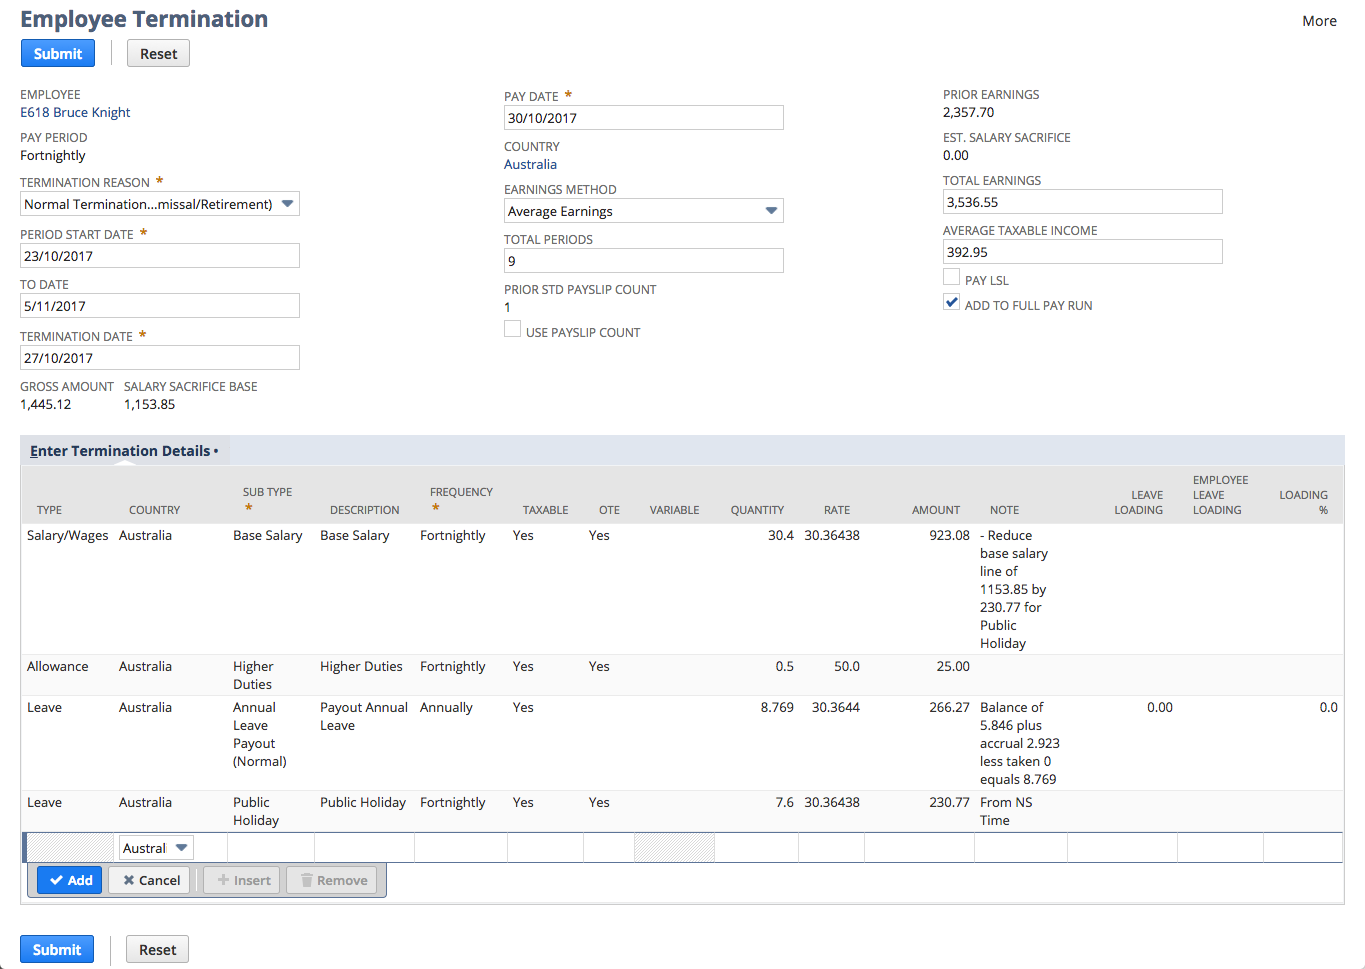Cancel the new row via the X icon
Image resolution: width=1365 pixels, height=969 pixels.
(149, 880)
